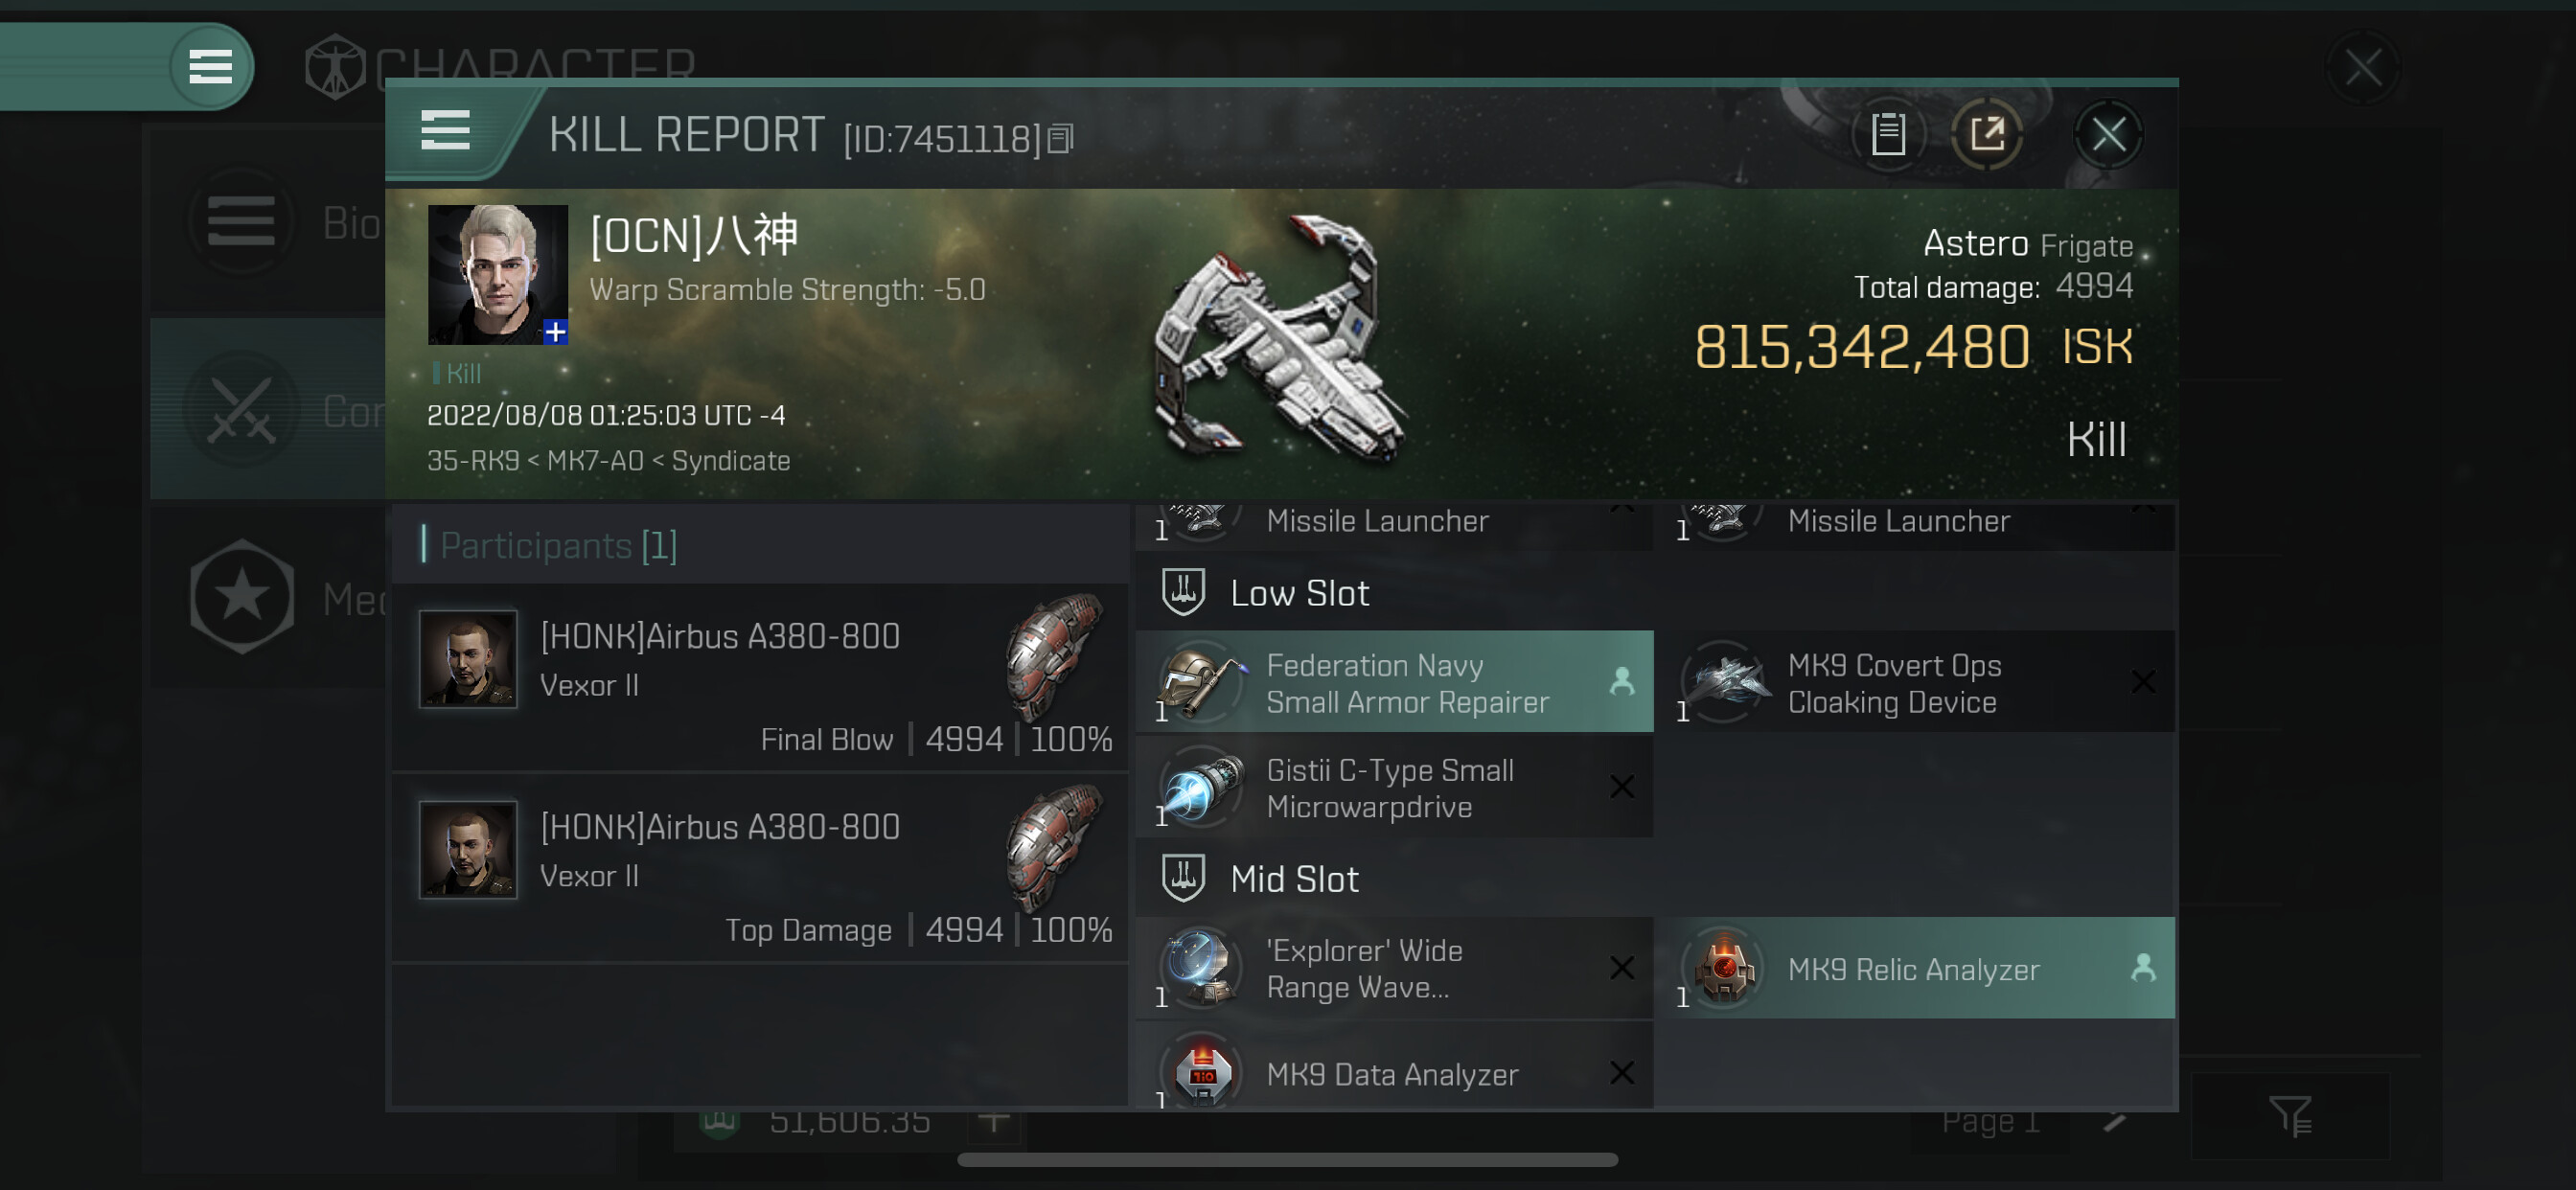Toggle the 'Explorer' Wide Range Wave X mark

click(x=1621, y=968)
